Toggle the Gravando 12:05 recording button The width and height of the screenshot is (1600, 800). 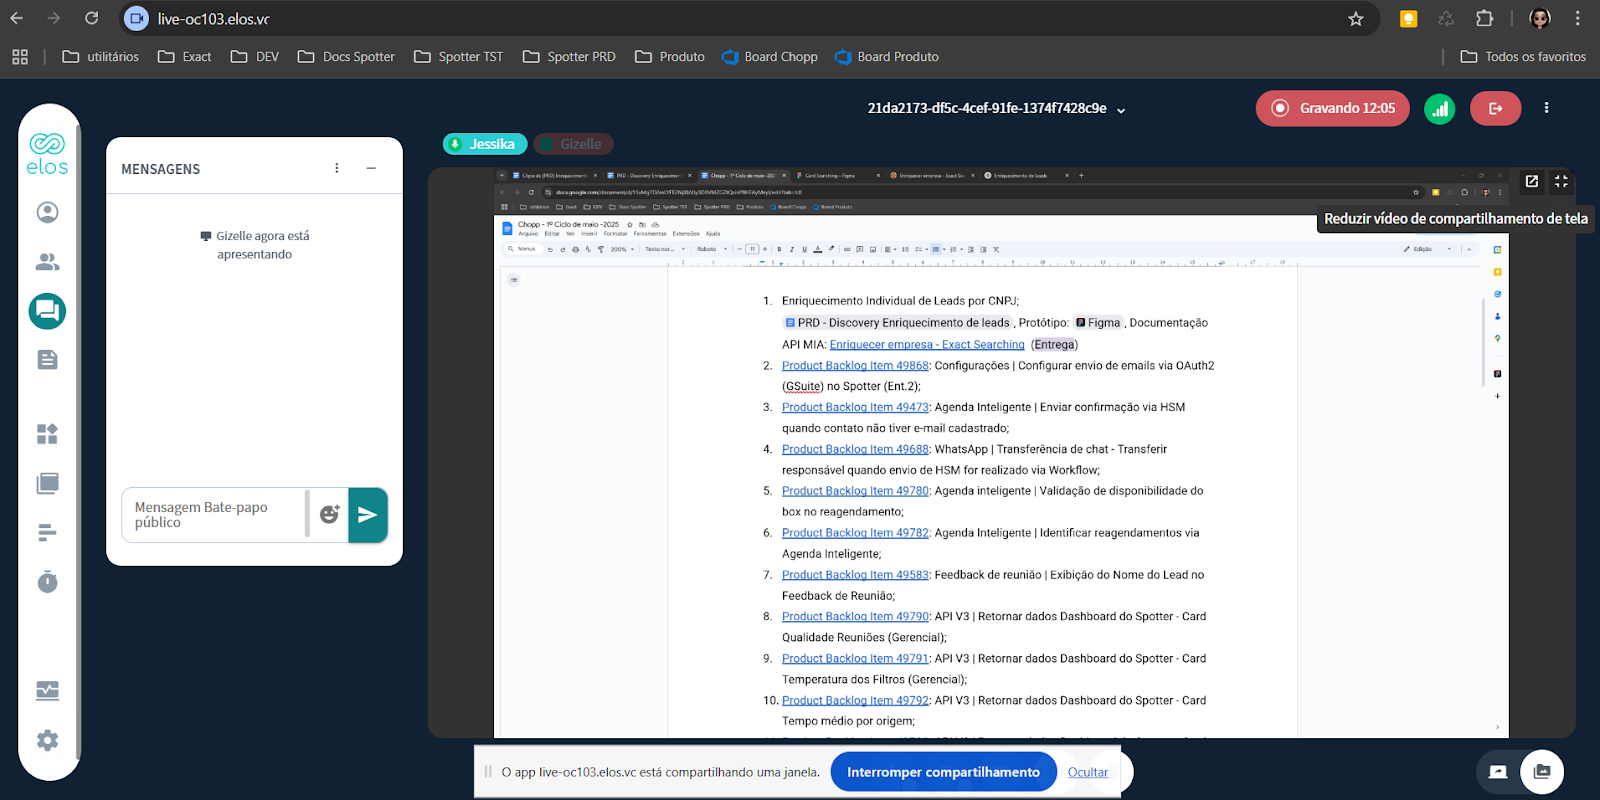click(1332, 108)
